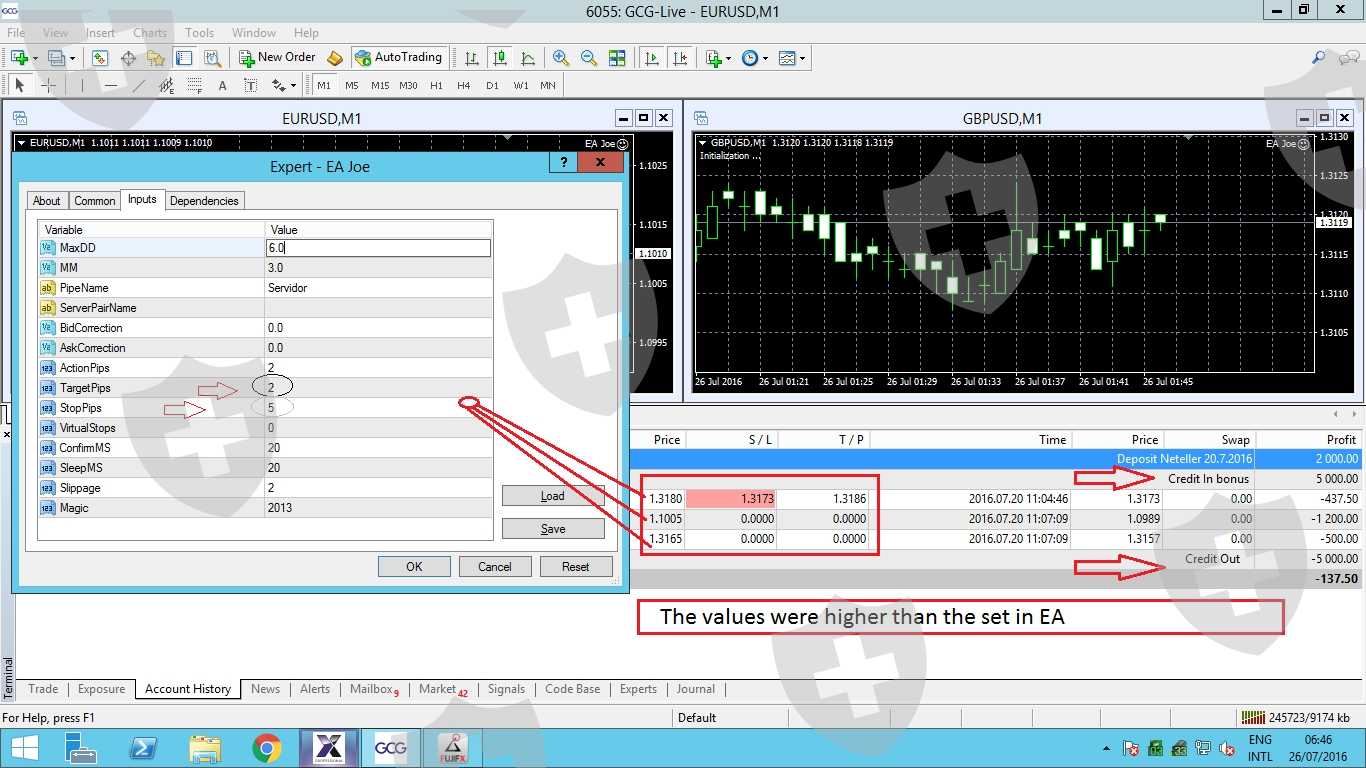Open the Charts menu
This screenshot has width=1366, height=768.
point(150,33)
